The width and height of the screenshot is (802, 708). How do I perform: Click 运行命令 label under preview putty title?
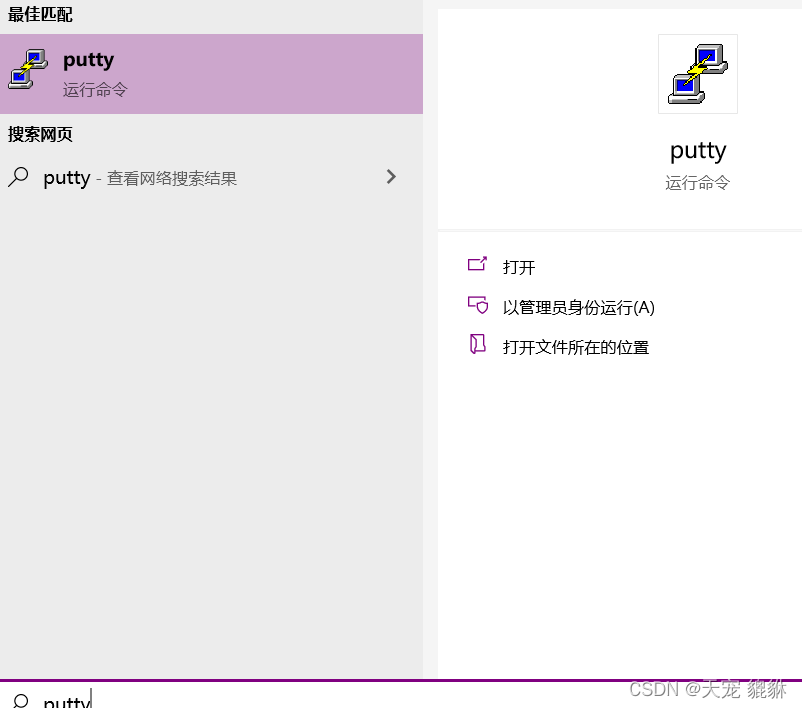tap(697, 183)
